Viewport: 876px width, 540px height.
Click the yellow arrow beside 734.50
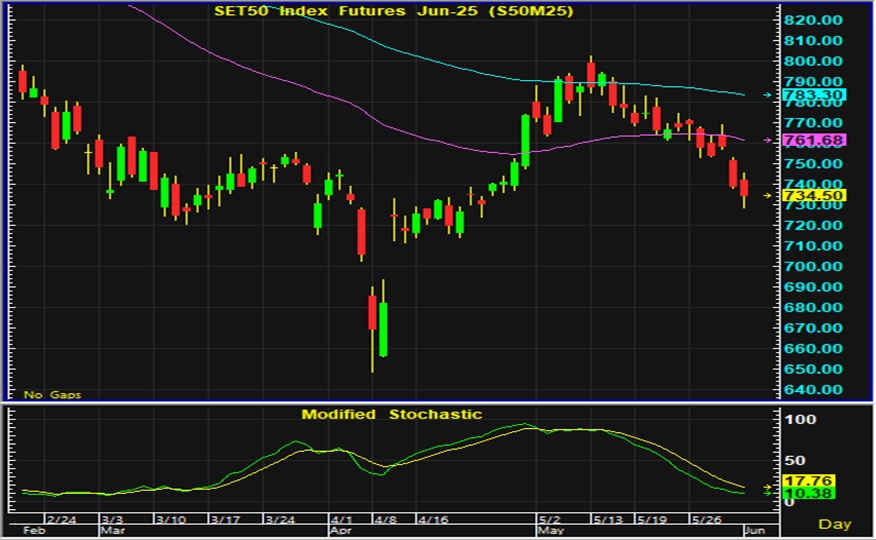(767, 195)
